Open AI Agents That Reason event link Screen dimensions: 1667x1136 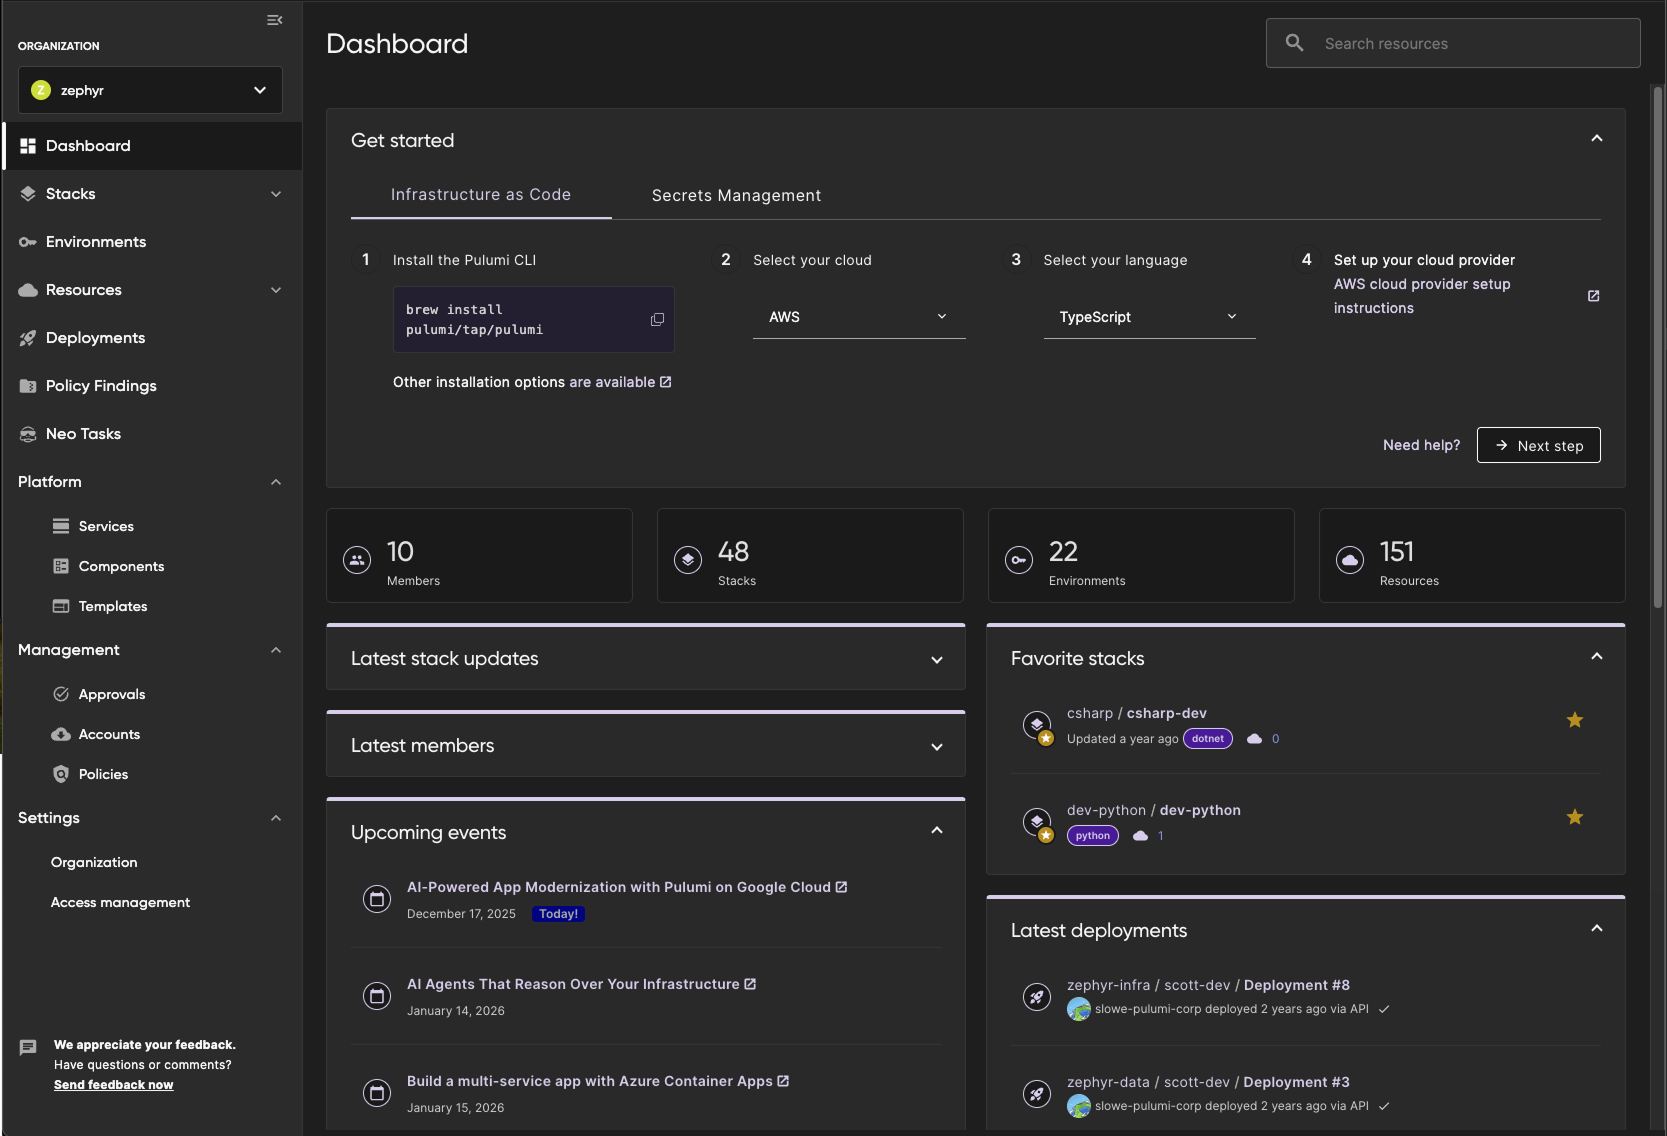coord(581,984)
